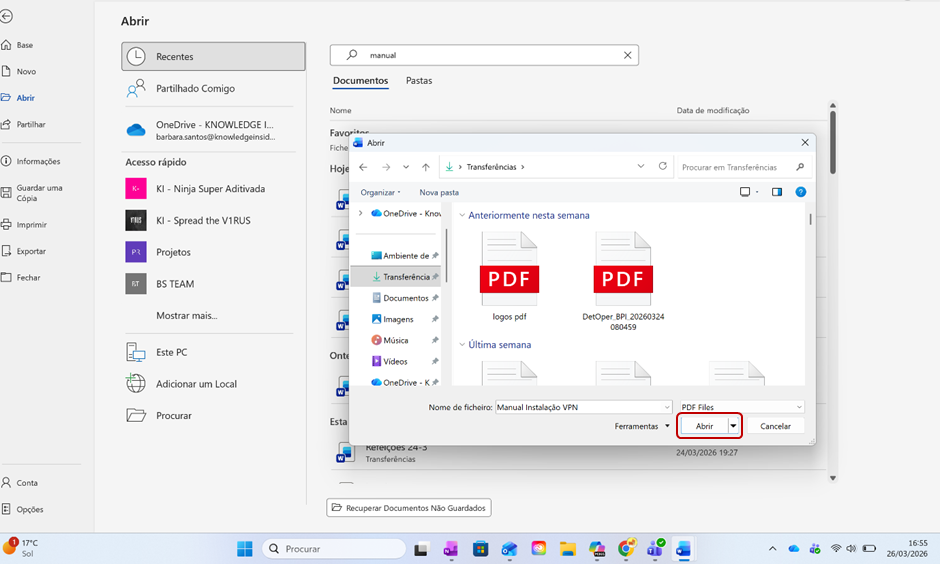Open the blue help icon in the dialog
The width and height of the screenshot is (940, 564).
click(x=800, y=192)
